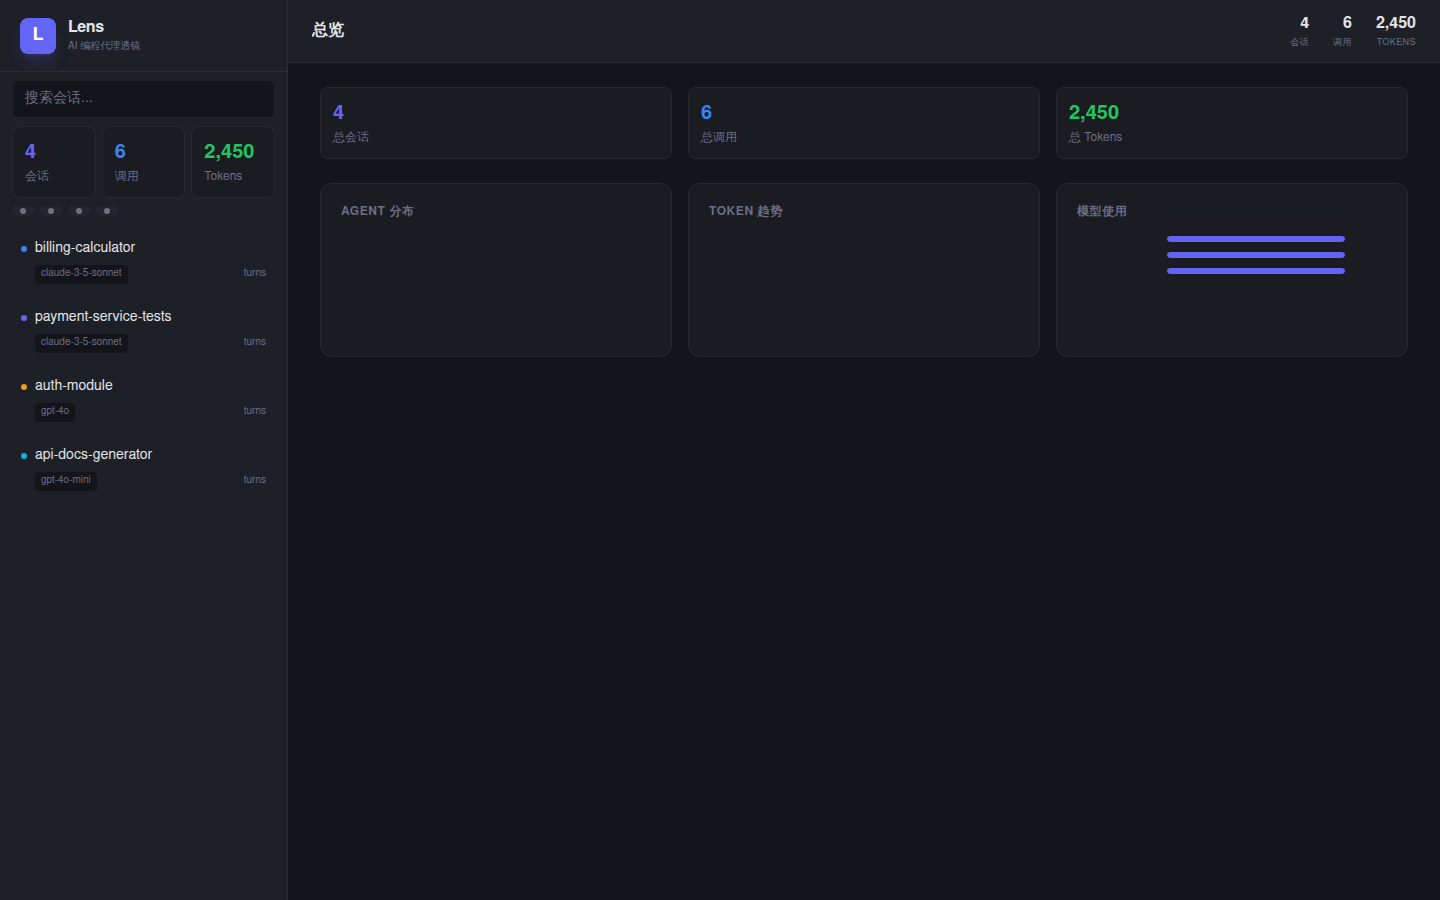Click the TOKEN 趋势 panel heading

[746, 211]
